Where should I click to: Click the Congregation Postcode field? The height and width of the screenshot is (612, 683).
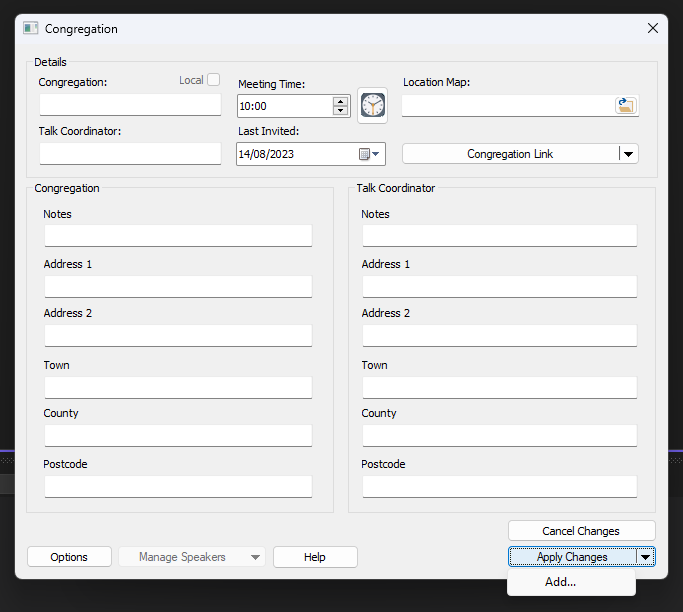pos(178,487)
